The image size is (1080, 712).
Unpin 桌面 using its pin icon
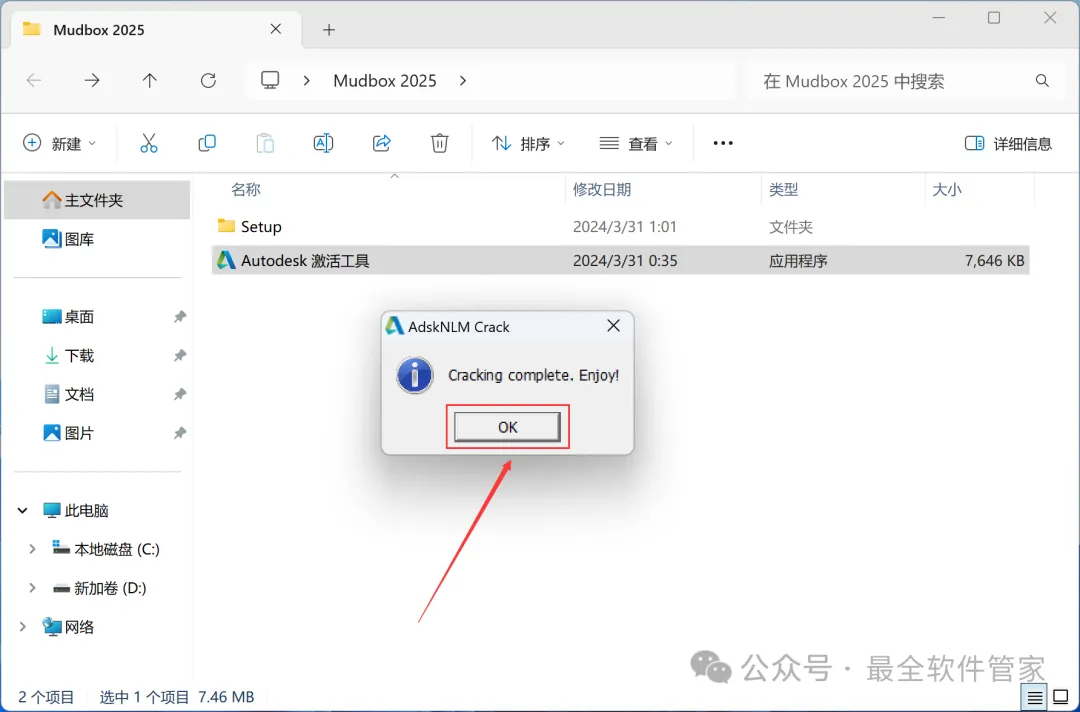[x=179, y=317]
